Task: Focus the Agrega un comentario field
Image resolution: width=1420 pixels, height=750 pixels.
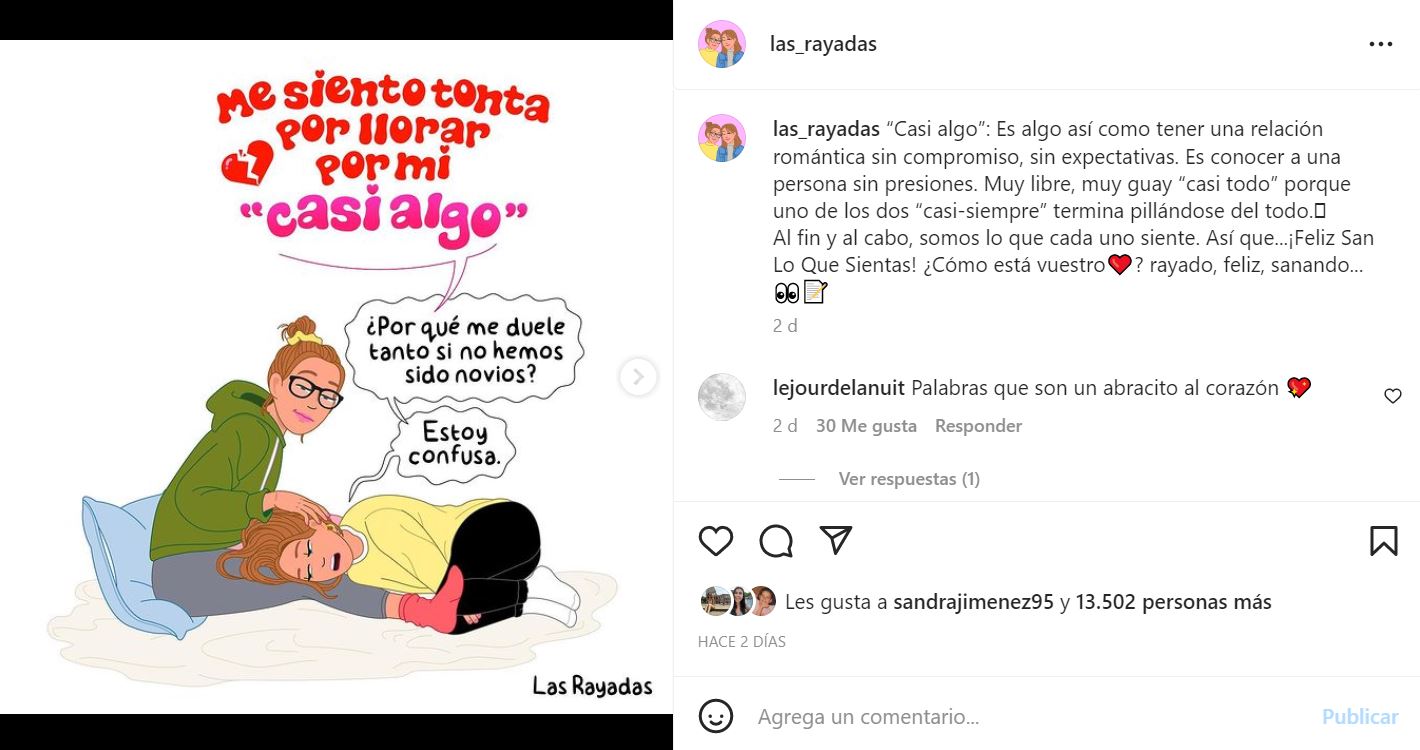Action: (x=1030, y=717)
